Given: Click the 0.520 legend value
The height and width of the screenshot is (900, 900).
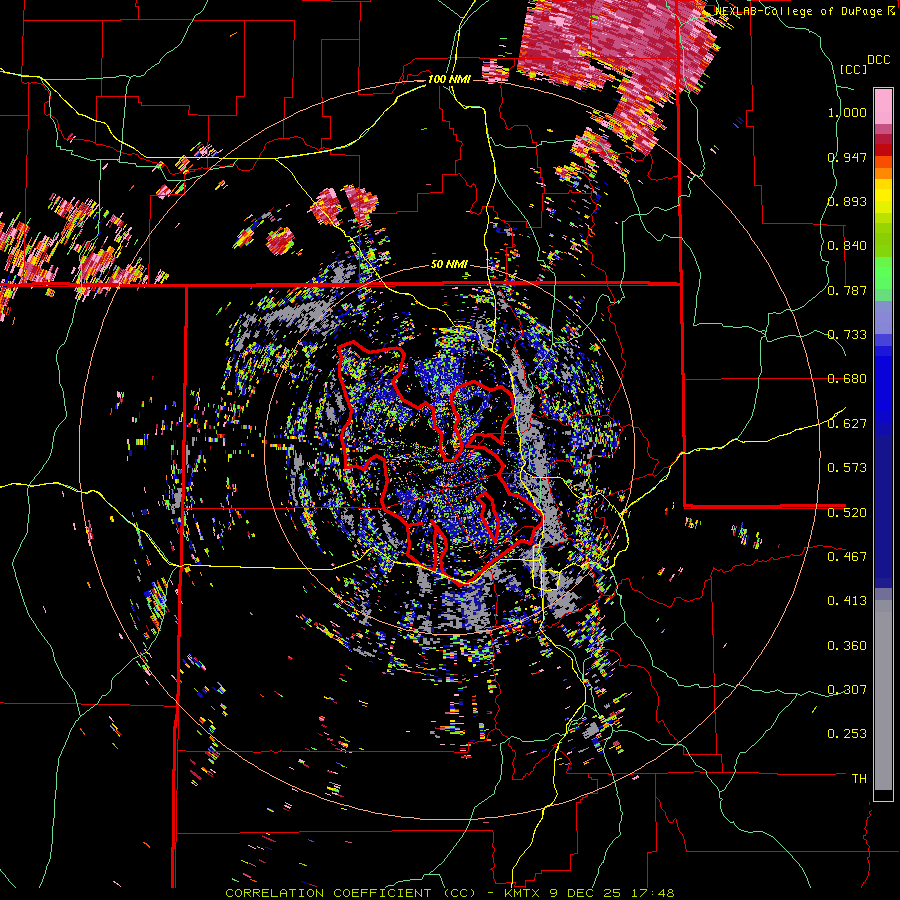Looking at the screenshot, I should click(x=847, y=512).
